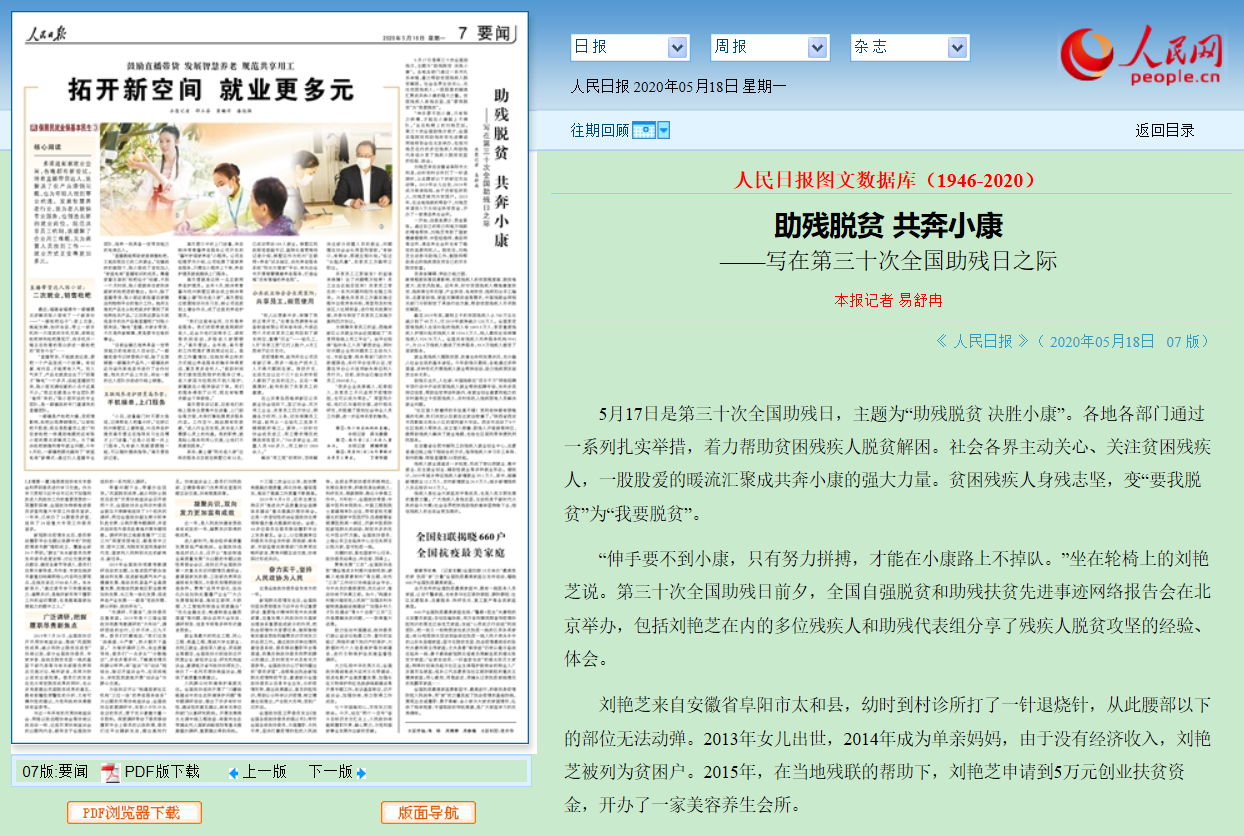The height and width of the screenshot is (836, 1244).
Task: Expand the 周报 dropdown
Action: 817,47
